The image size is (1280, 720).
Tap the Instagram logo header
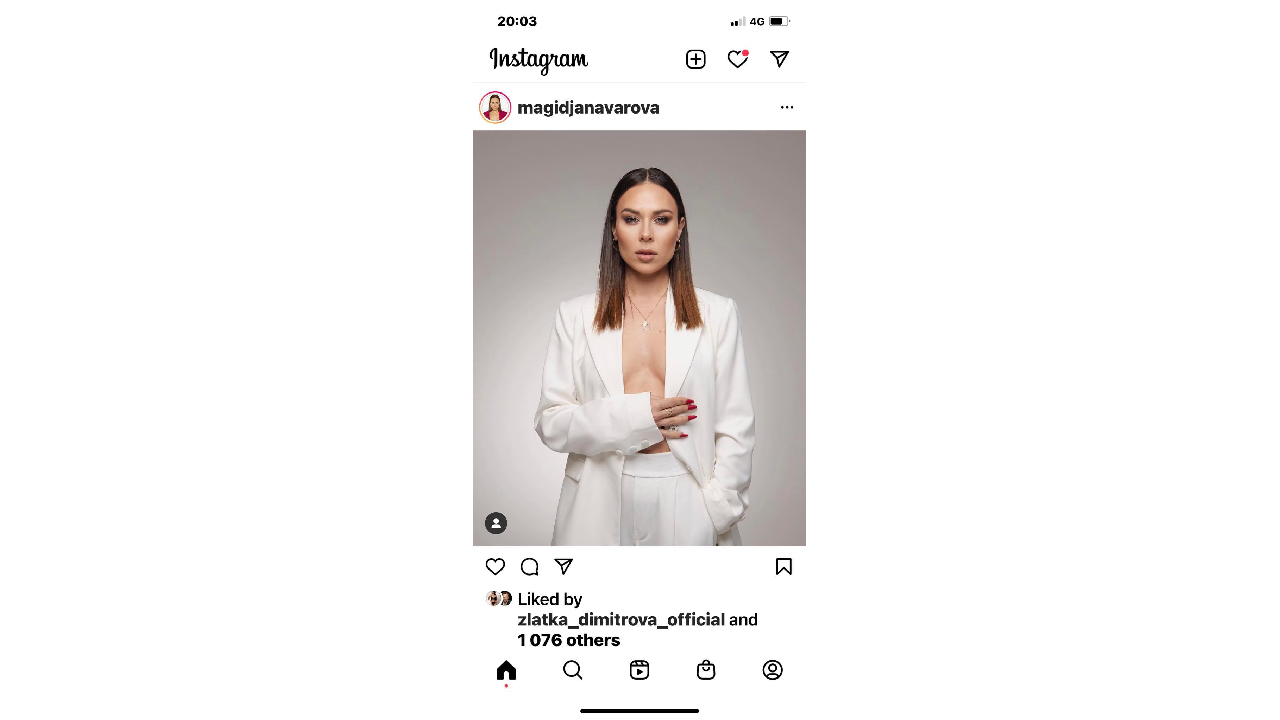(x=539, y=60)
